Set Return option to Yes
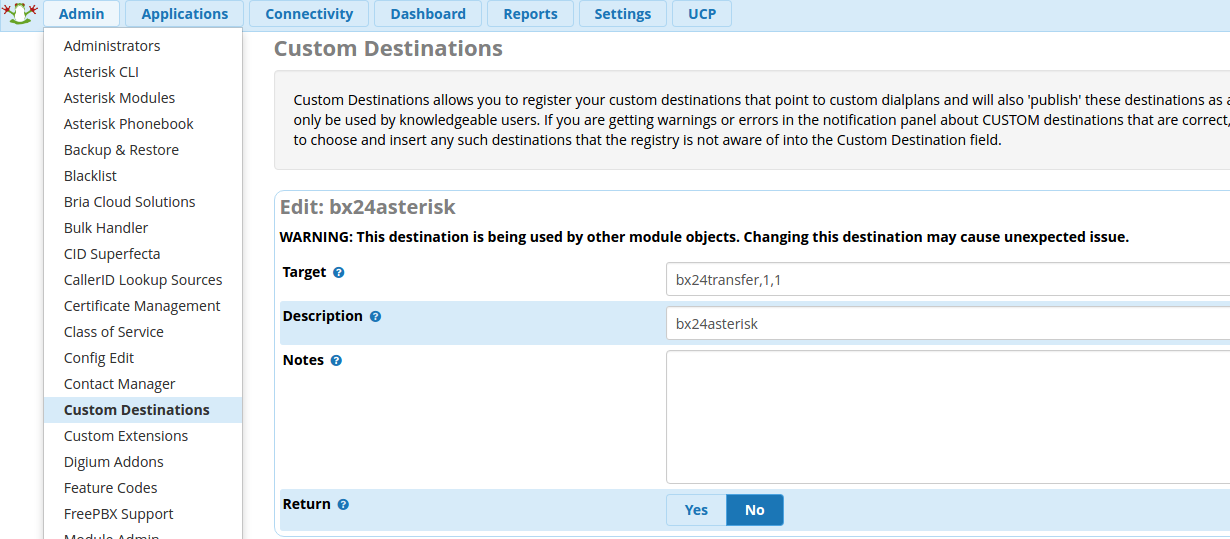This screenshot has height=539, width=1230. pyautogui.click(x=696, y=510)
